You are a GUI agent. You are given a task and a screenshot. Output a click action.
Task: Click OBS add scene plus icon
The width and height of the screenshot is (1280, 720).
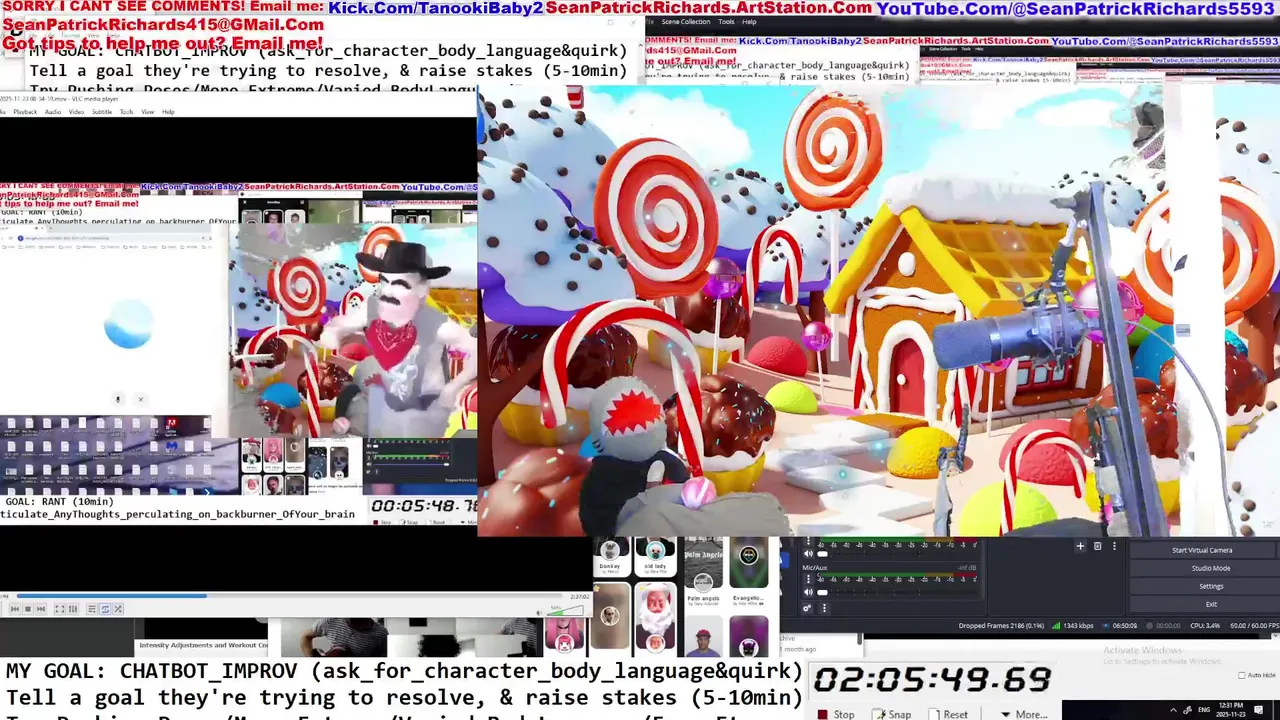1080,546
